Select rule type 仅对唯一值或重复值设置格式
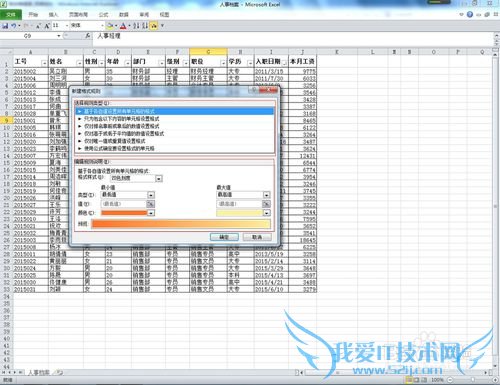The height and width of the screenshot is (385, 500). click(x=175, y=141)
